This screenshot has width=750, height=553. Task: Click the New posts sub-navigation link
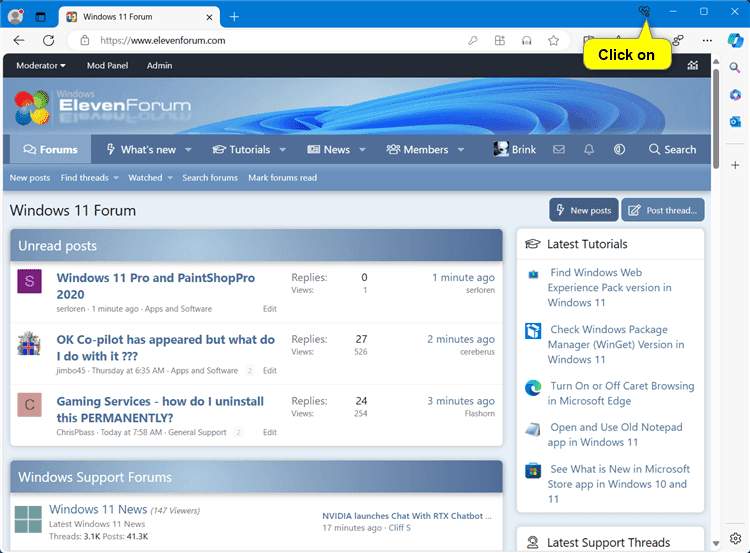click(x=30, y=178)
